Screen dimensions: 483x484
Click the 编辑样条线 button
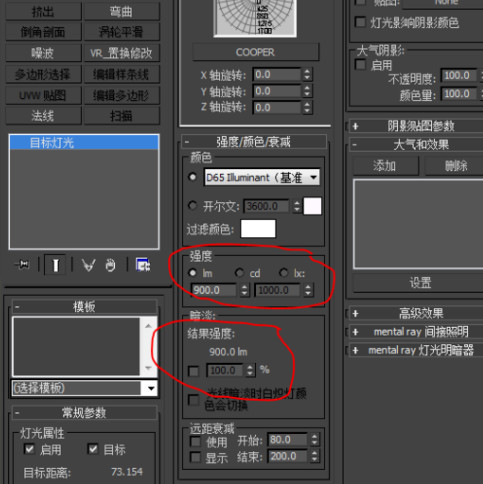[122, 74]
